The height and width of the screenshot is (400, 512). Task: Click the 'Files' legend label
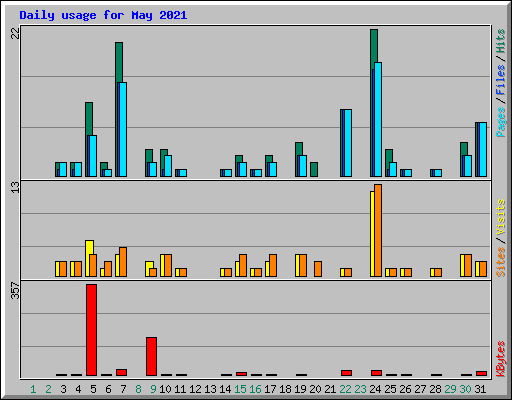[500, 80]
